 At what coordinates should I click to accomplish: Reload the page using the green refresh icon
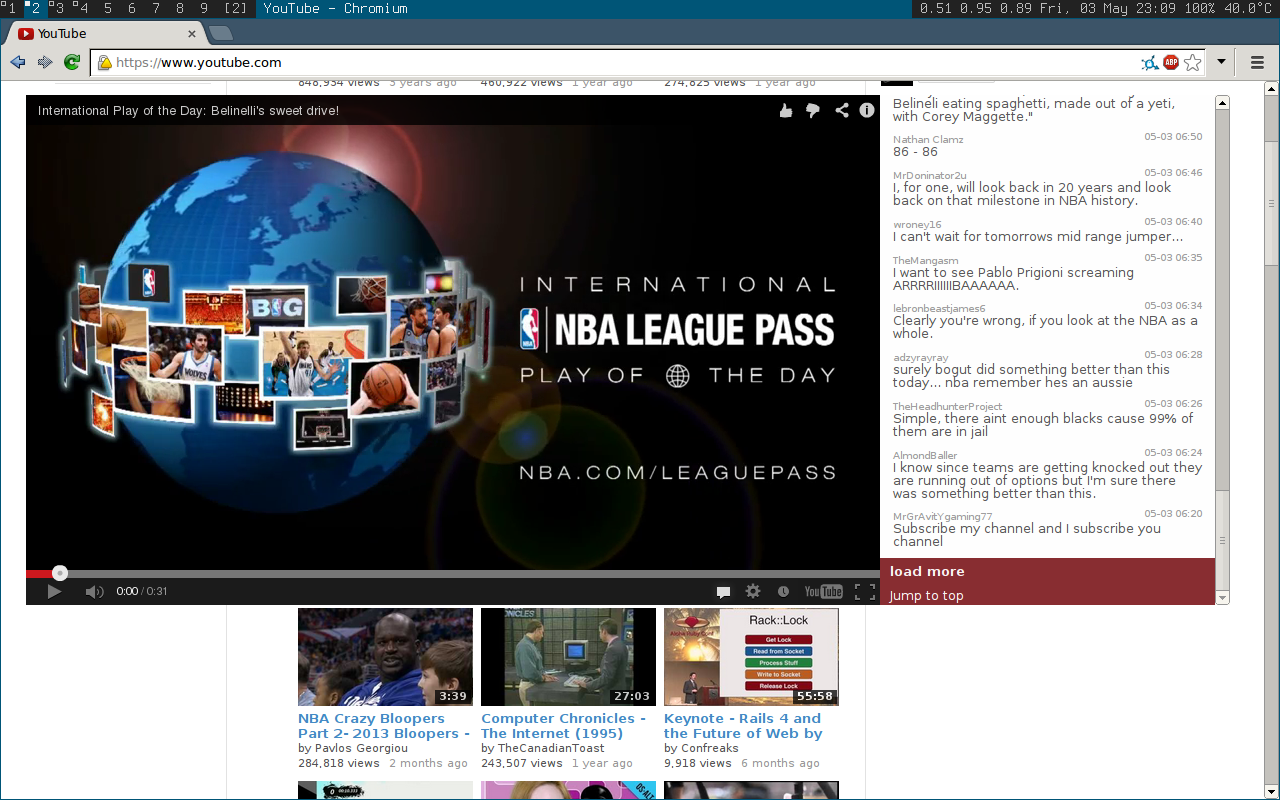coord(72,62)
